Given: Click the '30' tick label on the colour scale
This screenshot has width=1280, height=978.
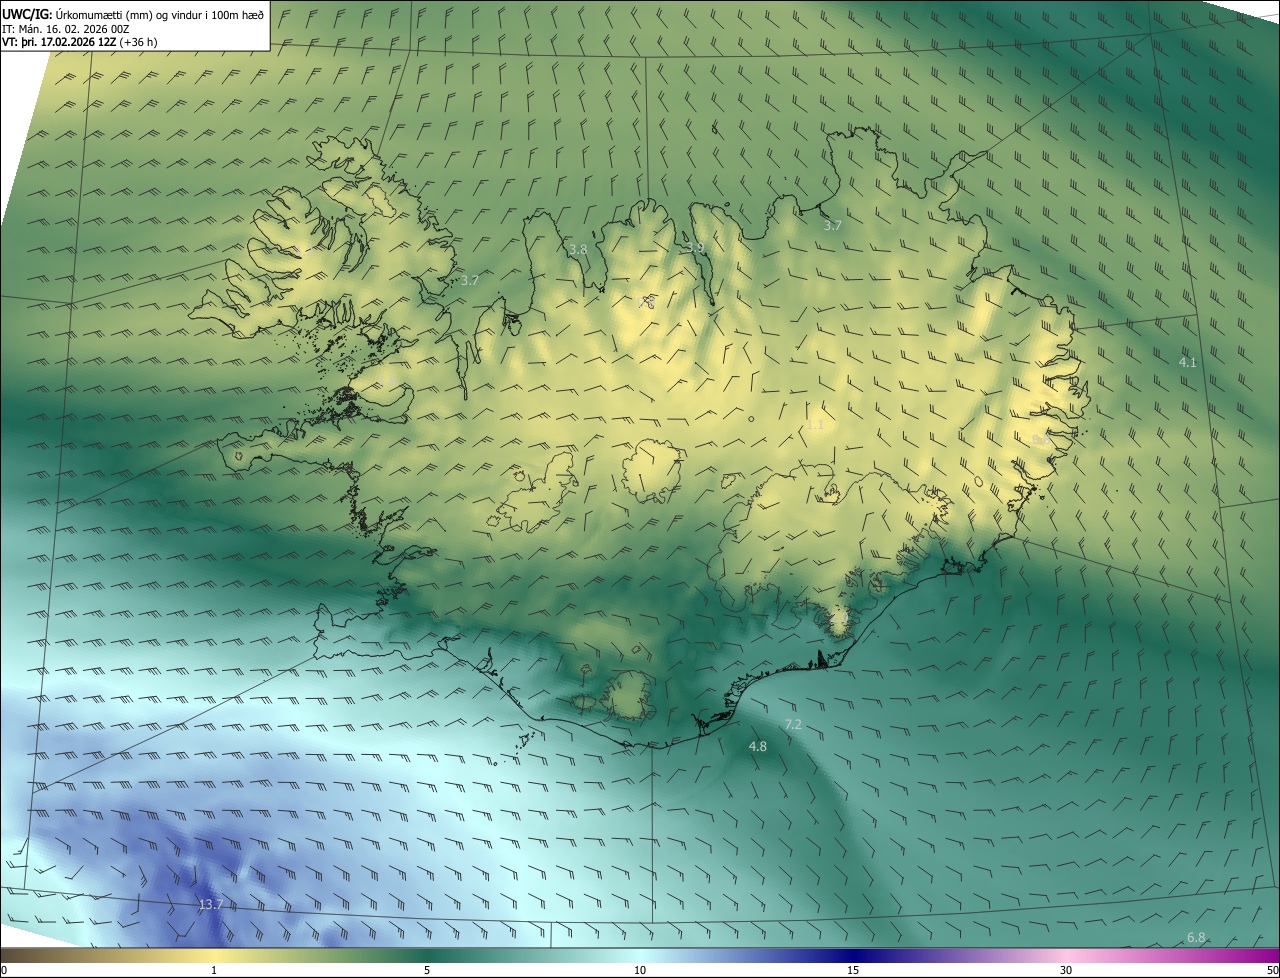Looking at the screenshot, I should click(1066, 970).
